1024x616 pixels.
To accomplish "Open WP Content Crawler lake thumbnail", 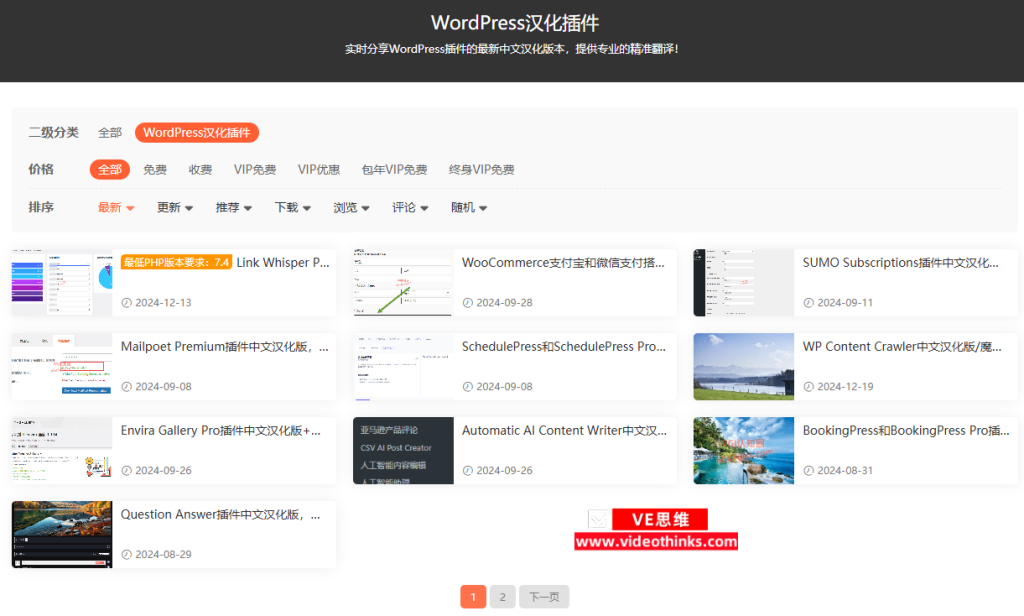I will click(x=744, y=366).
